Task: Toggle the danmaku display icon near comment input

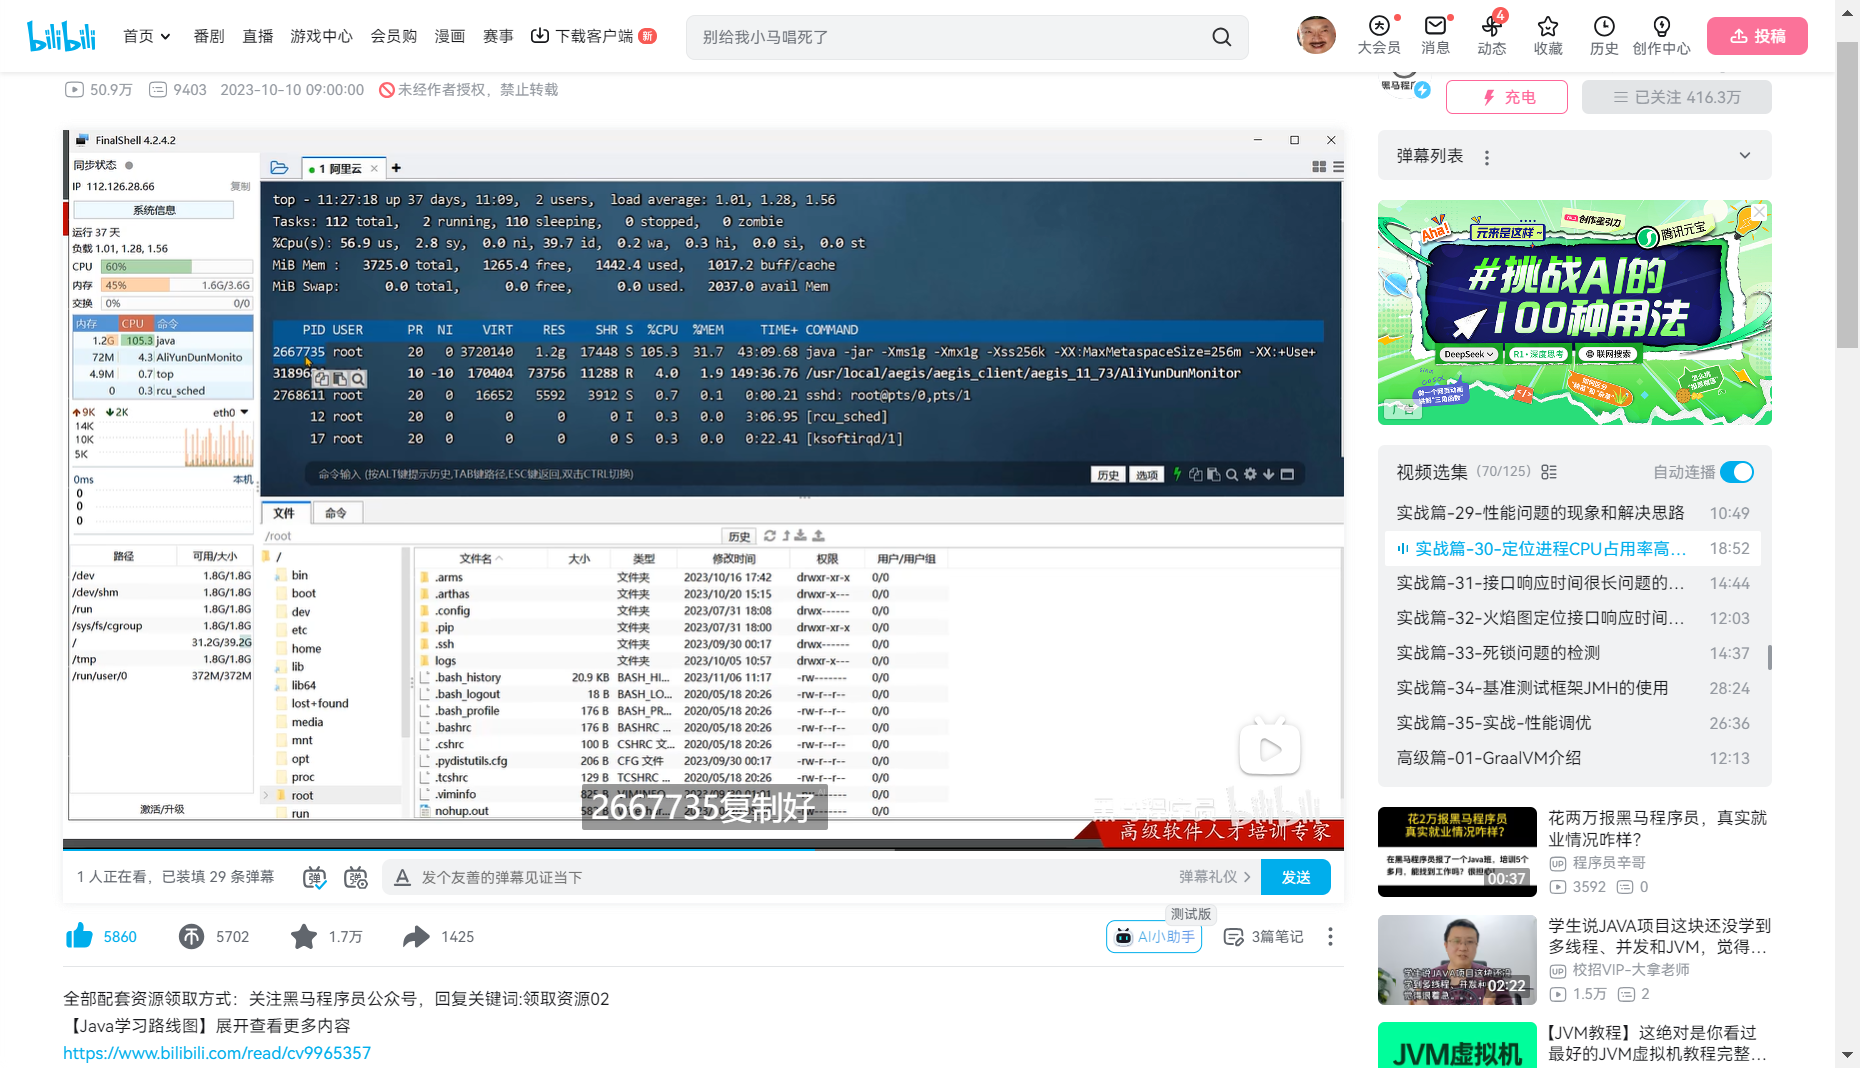Action: point(313,877)
